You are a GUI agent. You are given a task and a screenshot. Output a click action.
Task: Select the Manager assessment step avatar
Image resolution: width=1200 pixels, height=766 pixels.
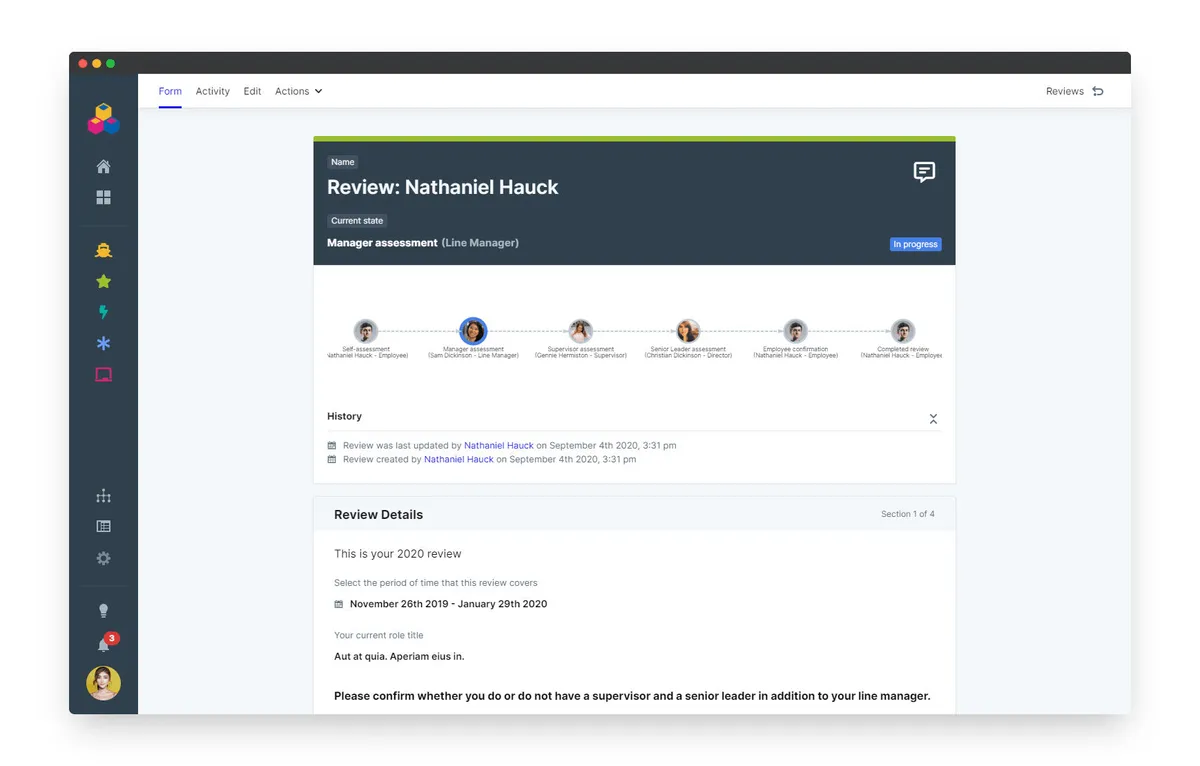pyautogui.click(x=473, y=331)
